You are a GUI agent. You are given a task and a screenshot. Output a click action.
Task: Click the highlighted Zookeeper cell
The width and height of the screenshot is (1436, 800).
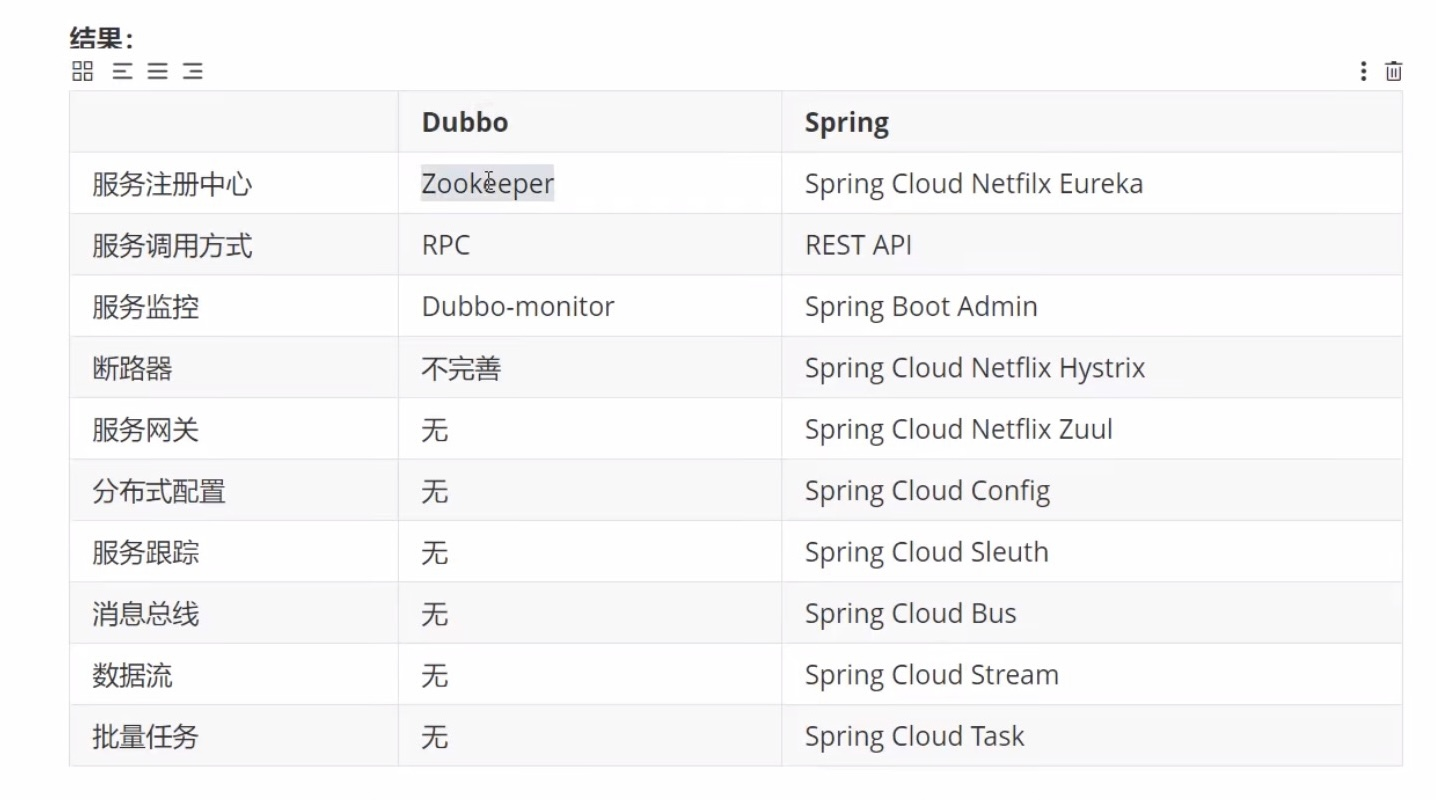click(487, 184)
